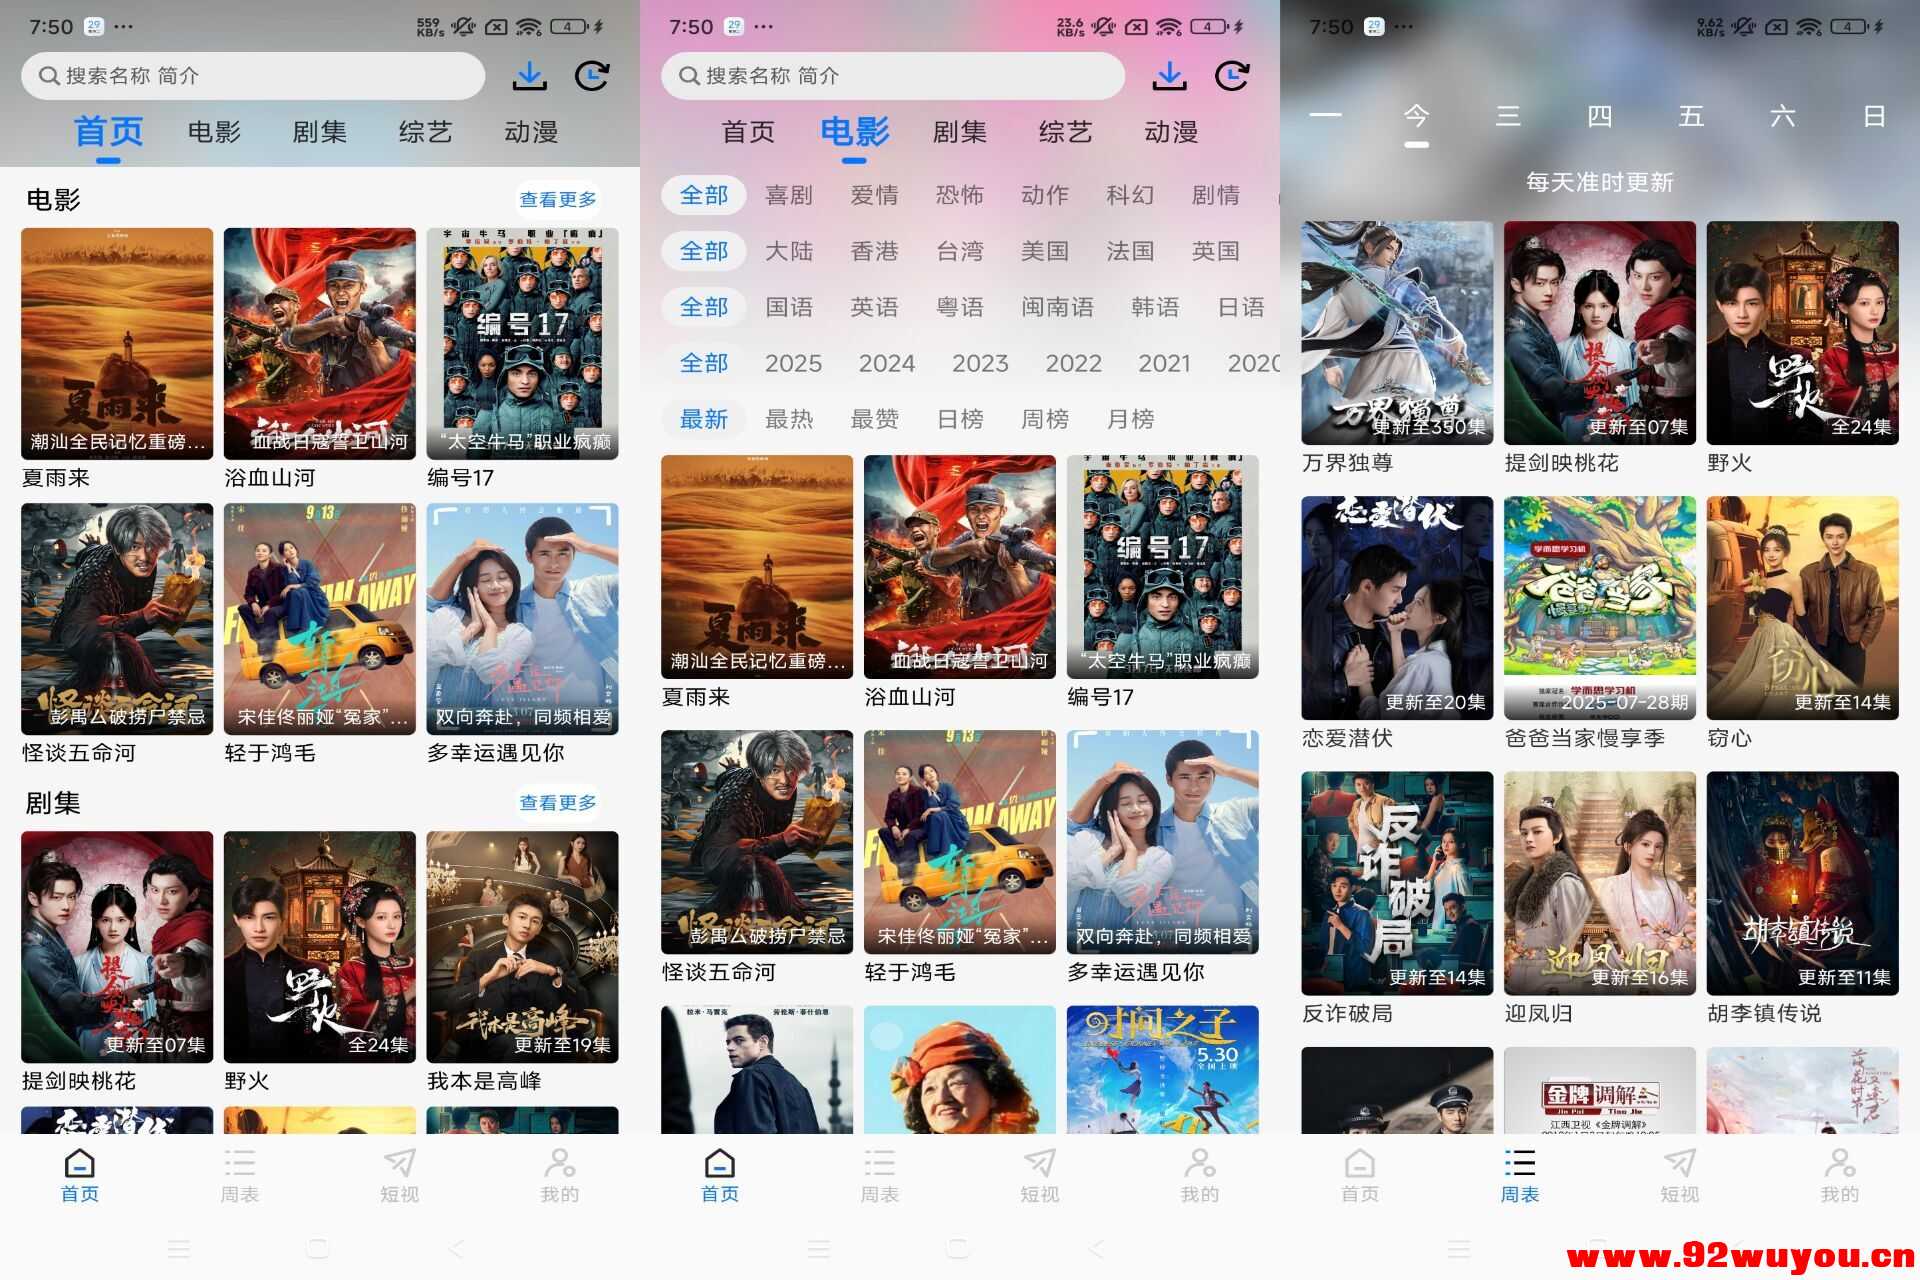Switch to the 电影 tab
Screen dimensions: 1920x1280
[213, 131]
